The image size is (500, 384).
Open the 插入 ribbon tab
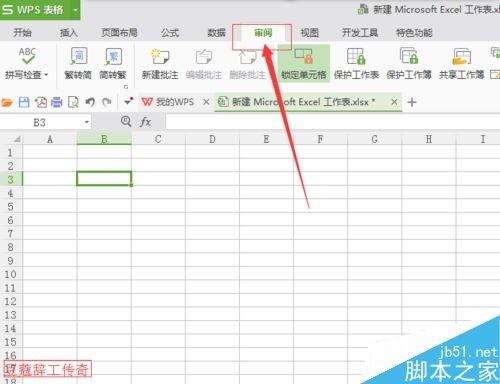click(69, 33)
